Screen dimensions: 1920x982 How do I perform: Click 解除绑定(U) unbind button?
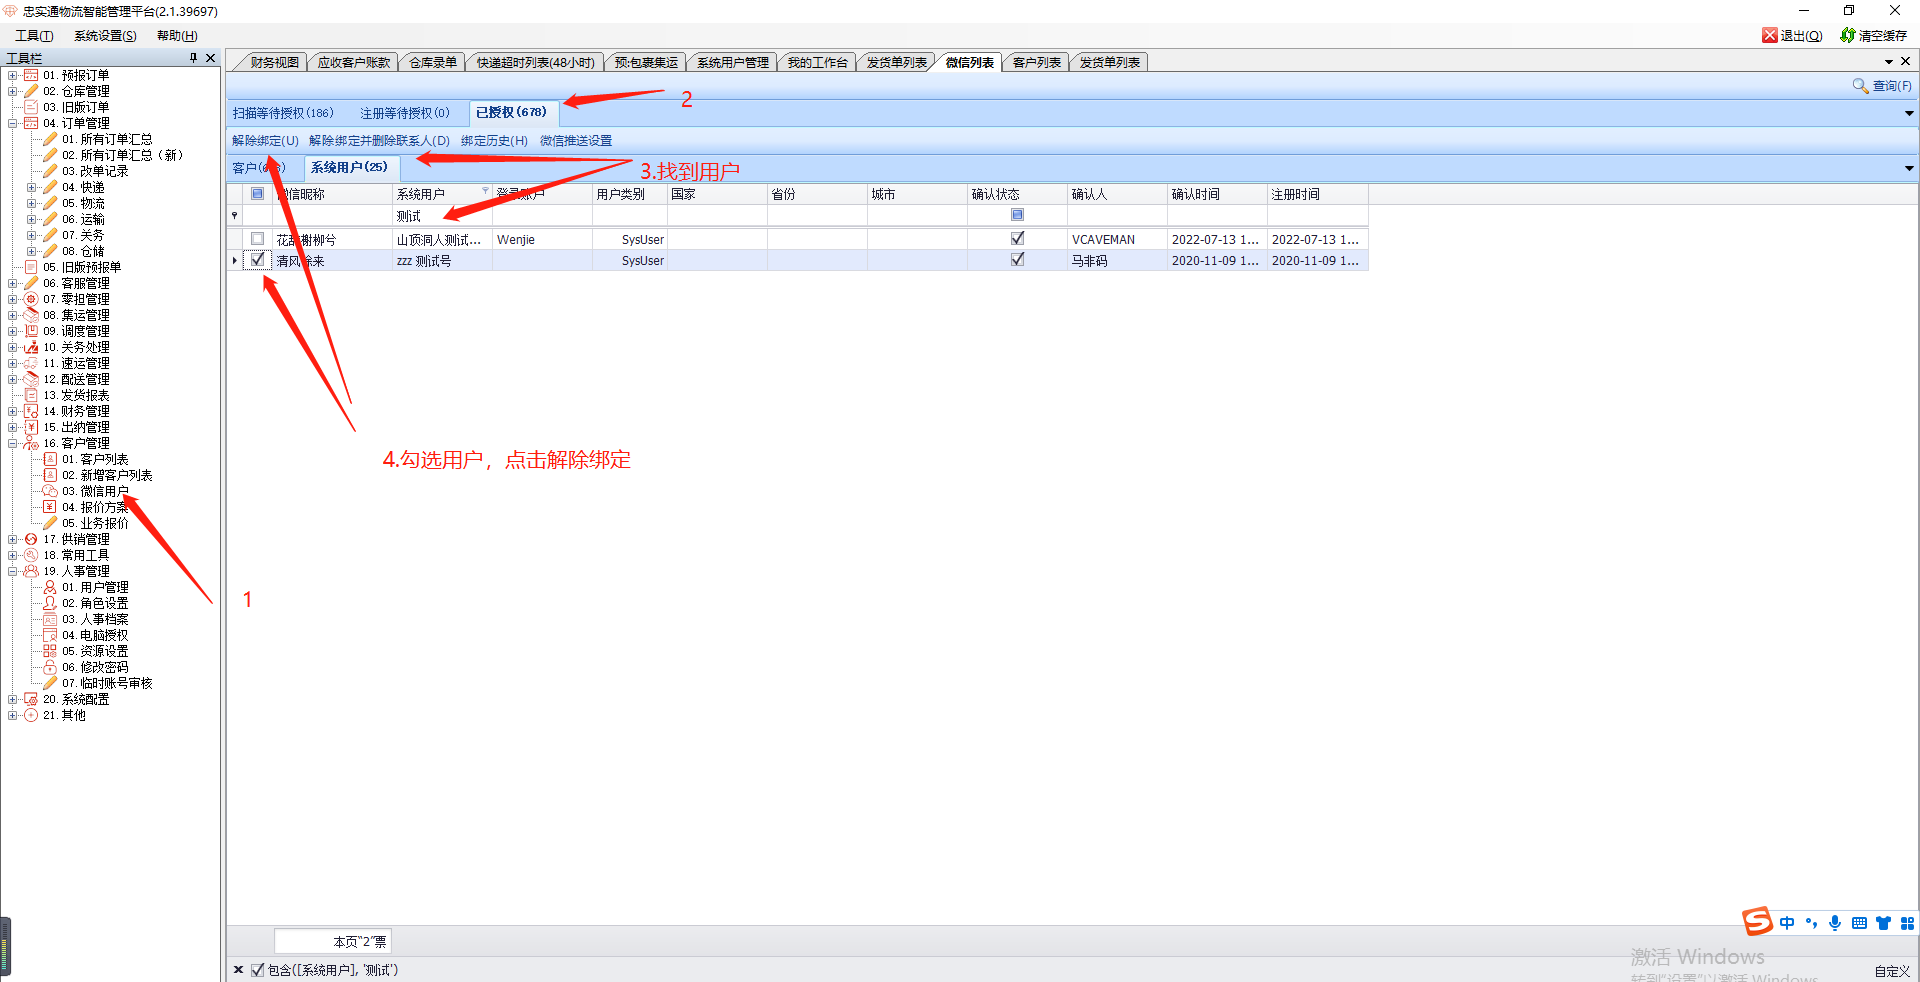[x=265, y=141]
